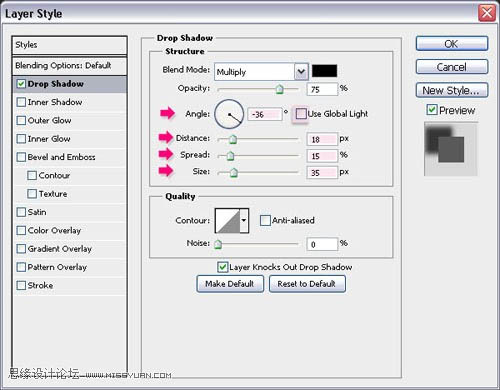Click the Noise slider handle
The image size is (500, 390).
coord(218,244)
